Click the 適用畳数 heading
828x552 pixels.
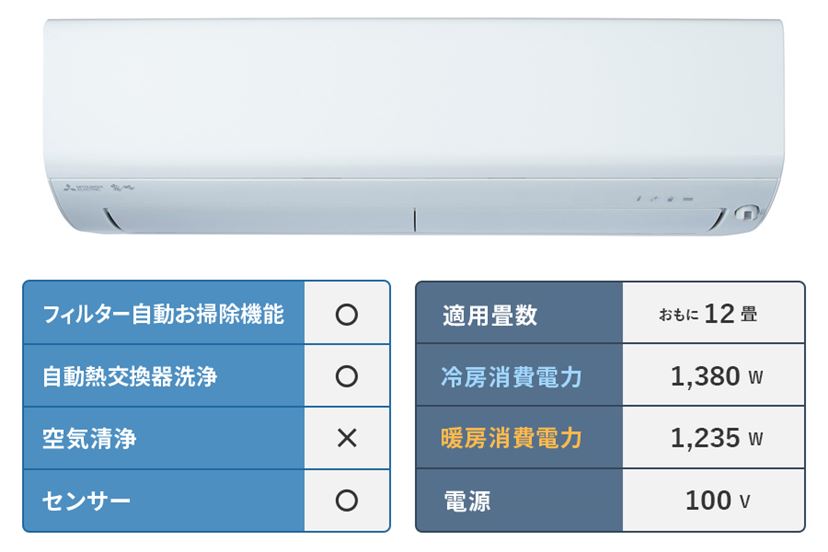pos(490,315)
